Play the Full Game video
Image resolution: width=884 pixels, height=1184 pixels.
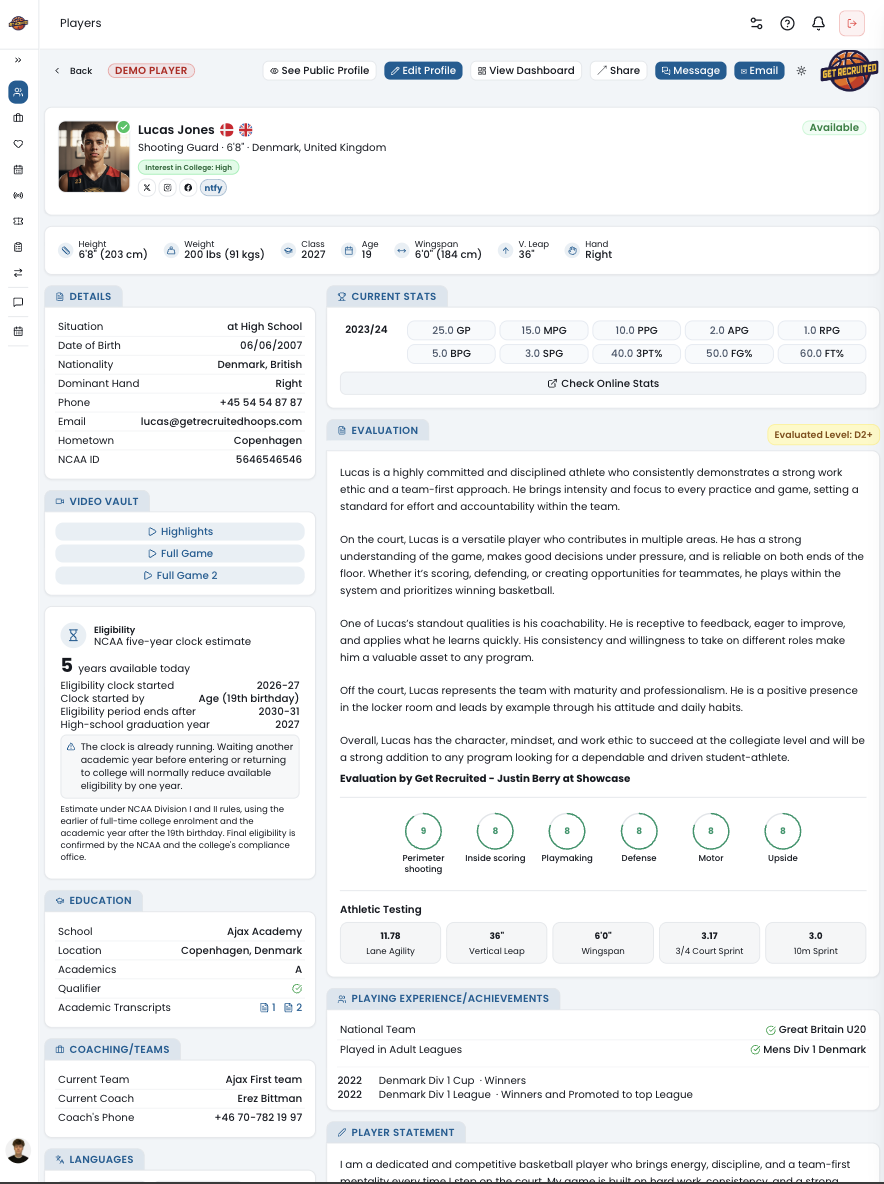(x=180, y=553)
